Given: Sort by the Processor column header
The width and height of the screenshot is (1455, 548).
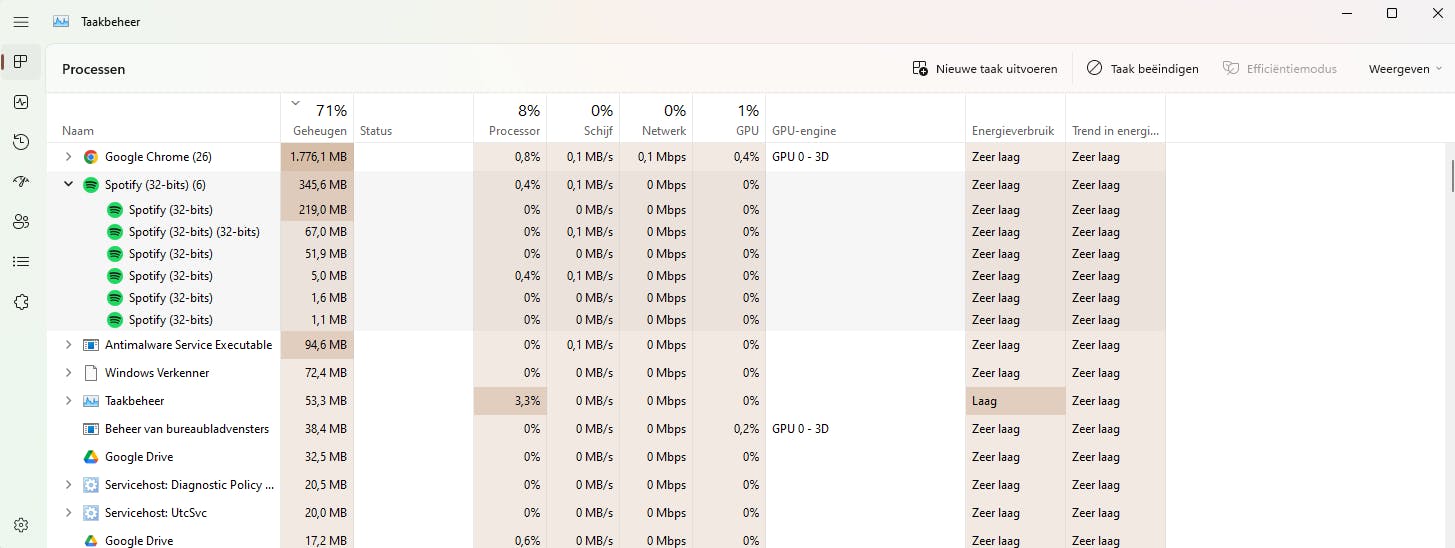Looking at the screenshot, I should pyautogui.click(x=514, y=130).
